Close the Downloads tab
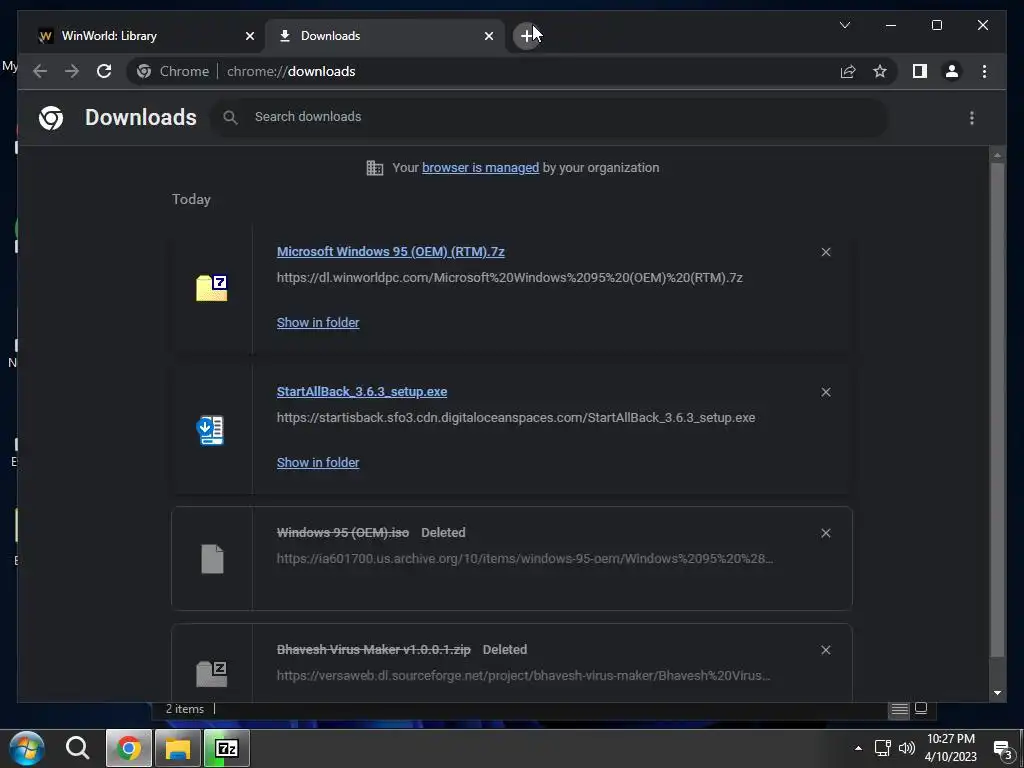The image size is (1024, 768). [x=488, y=36]
